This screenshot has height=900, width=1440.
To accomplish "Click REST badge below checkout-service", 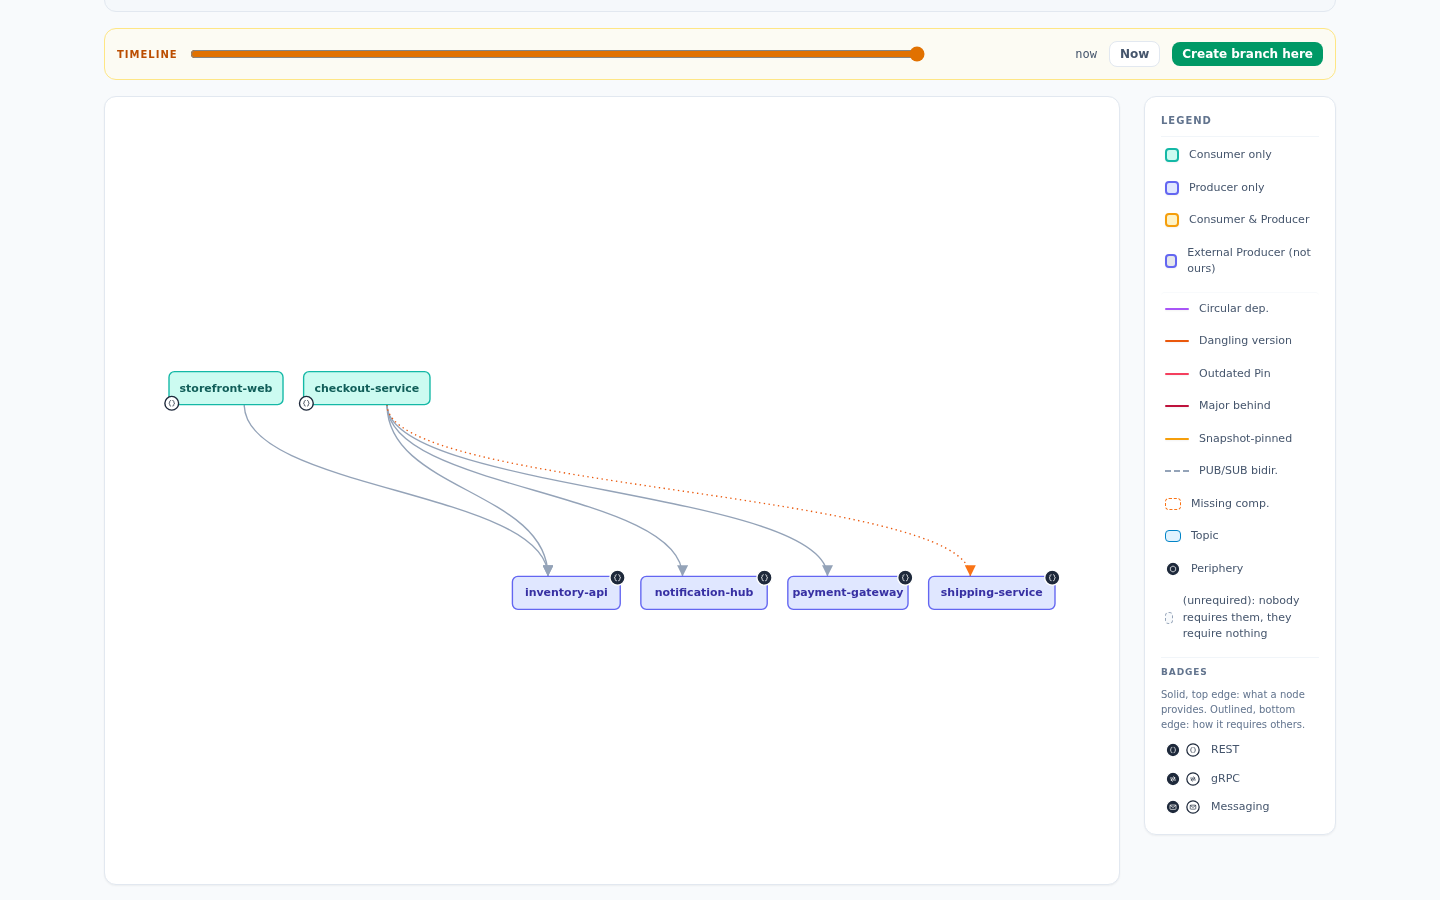I will pos(307,403).
